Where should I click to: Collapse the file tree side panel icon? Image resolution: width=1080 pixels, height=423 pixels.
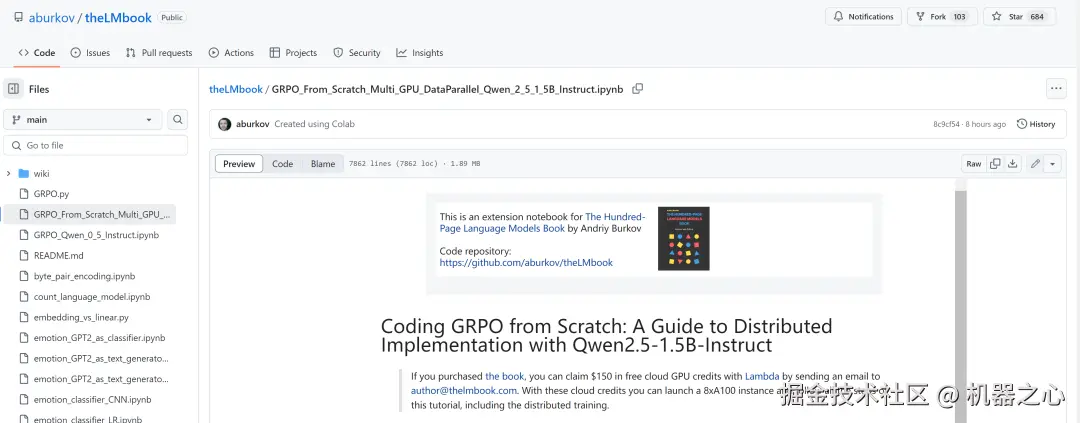[13, 89]
